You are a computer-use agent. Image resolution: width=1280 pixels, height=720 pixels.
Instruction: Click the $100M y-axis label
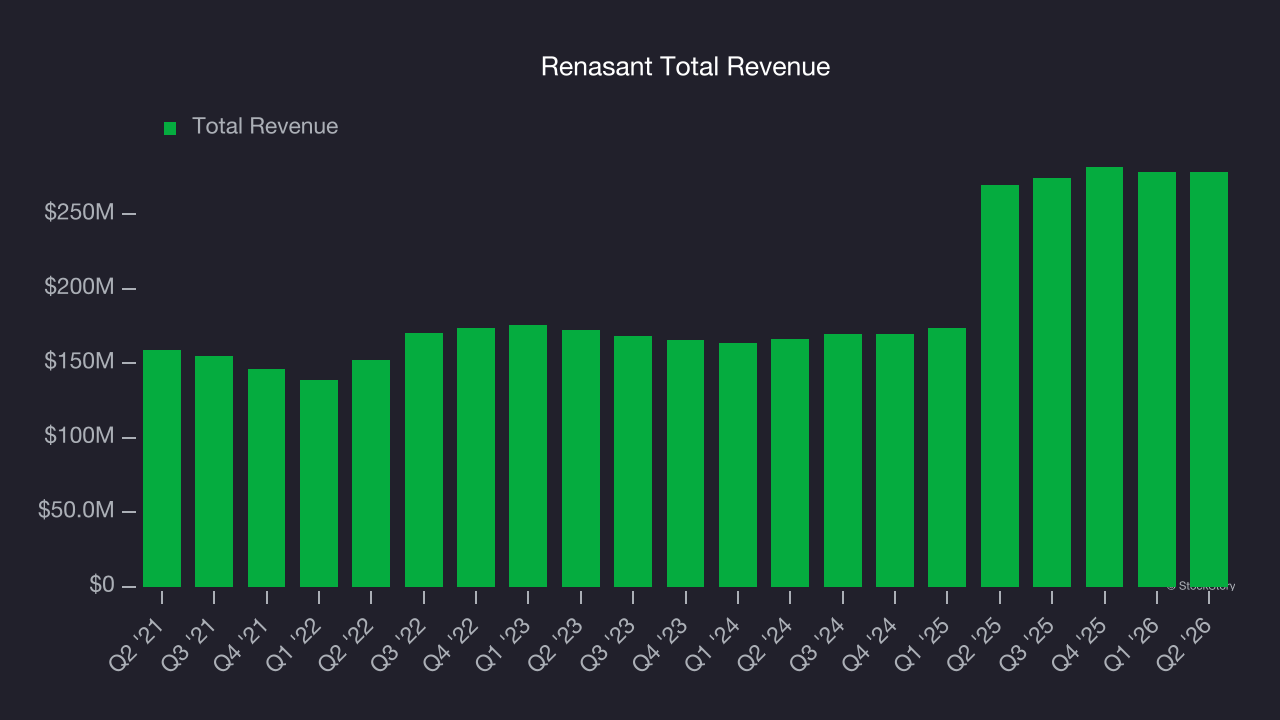tap(79, 437)
